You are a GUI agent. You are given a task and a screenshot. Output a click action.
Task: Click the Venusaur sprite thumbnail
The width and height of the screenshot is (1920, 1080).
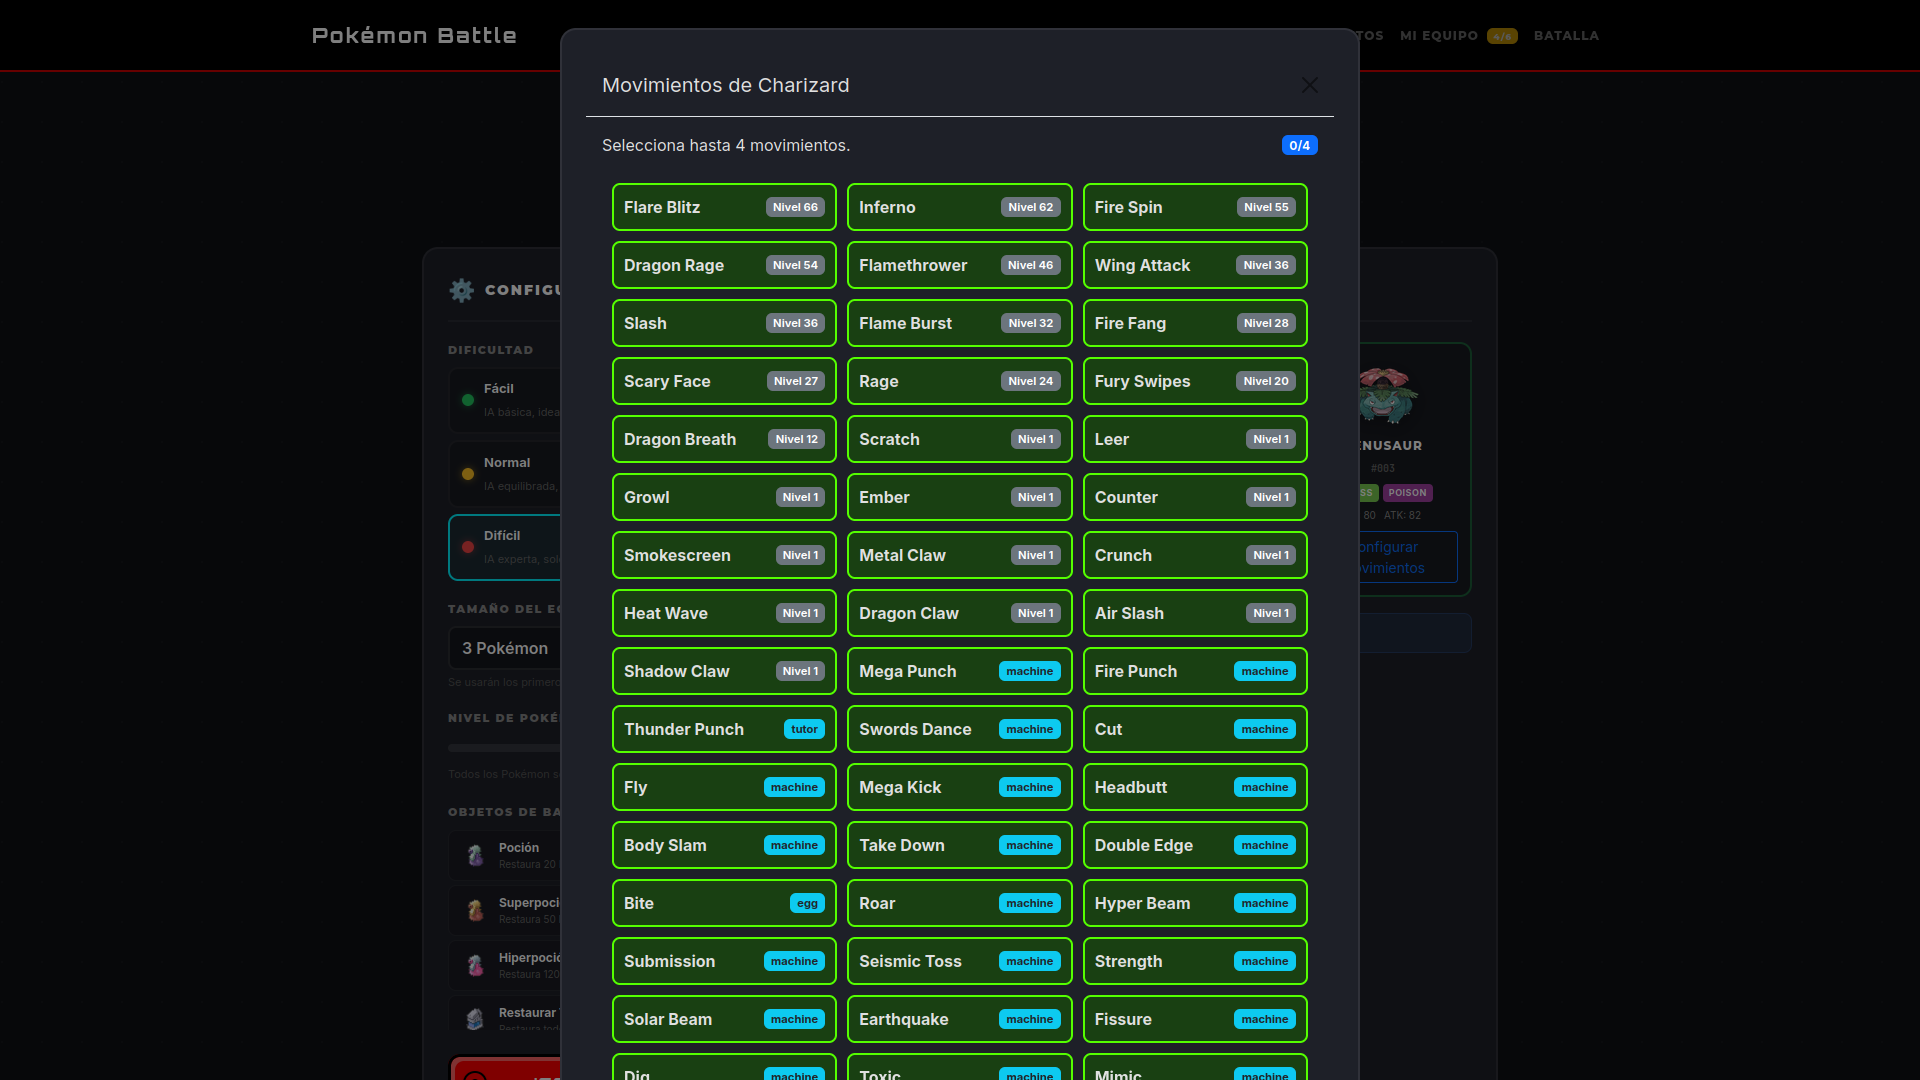point(1388,394)
